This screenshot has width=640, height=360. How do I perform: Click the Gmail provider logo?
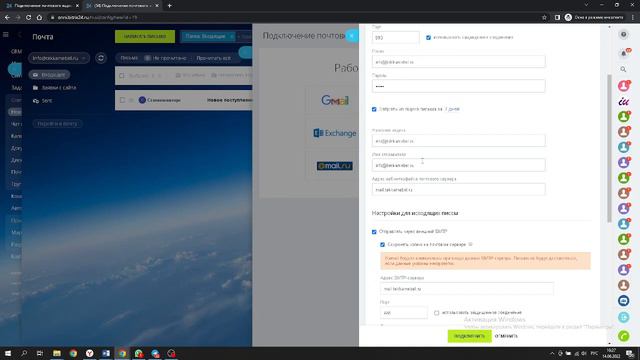[335, 100]
